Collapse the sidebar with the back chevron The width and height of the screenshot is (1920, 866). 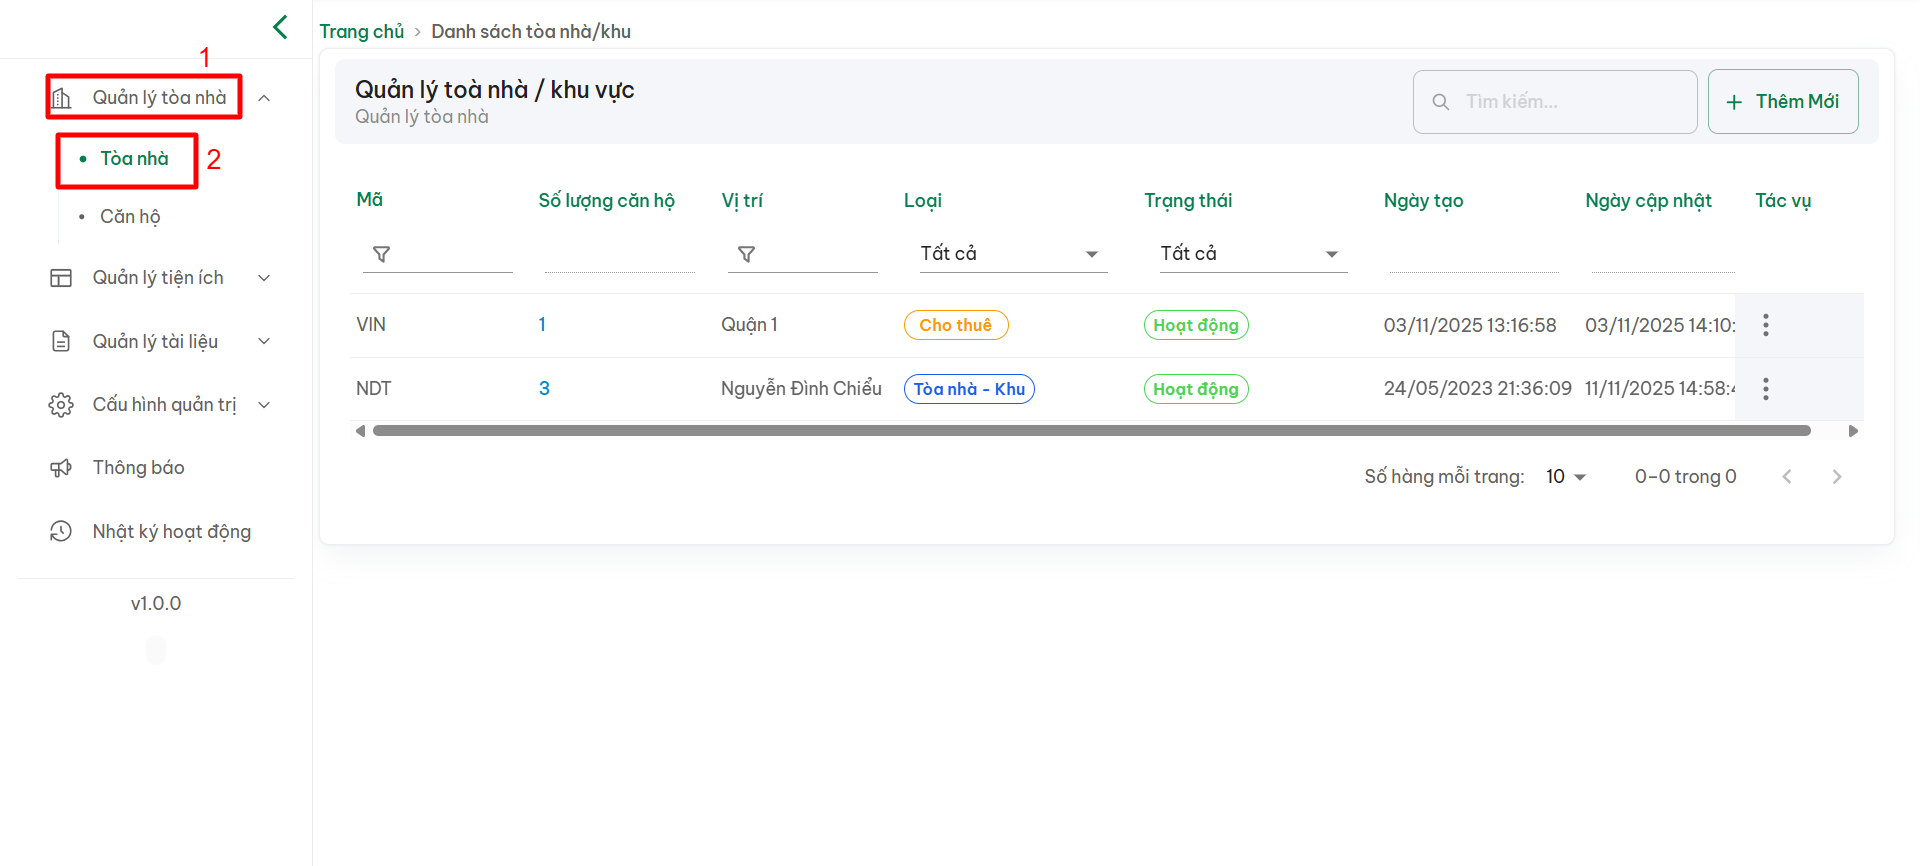(x=280, y=27)
